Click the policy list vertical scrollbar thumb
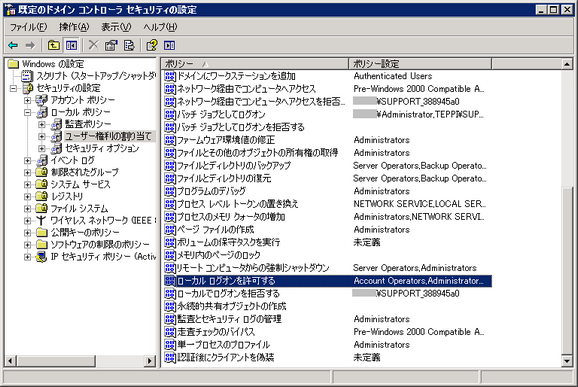The image size is (578, 387). click(567, 271)
